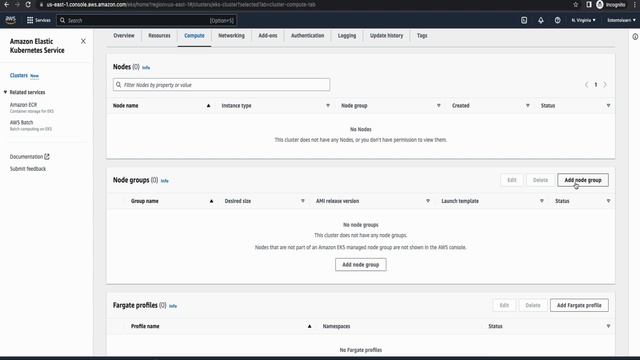Open the Nodes Info link
Image resolution: width=640 pixels, height=360 pixels.
(146, 68)
